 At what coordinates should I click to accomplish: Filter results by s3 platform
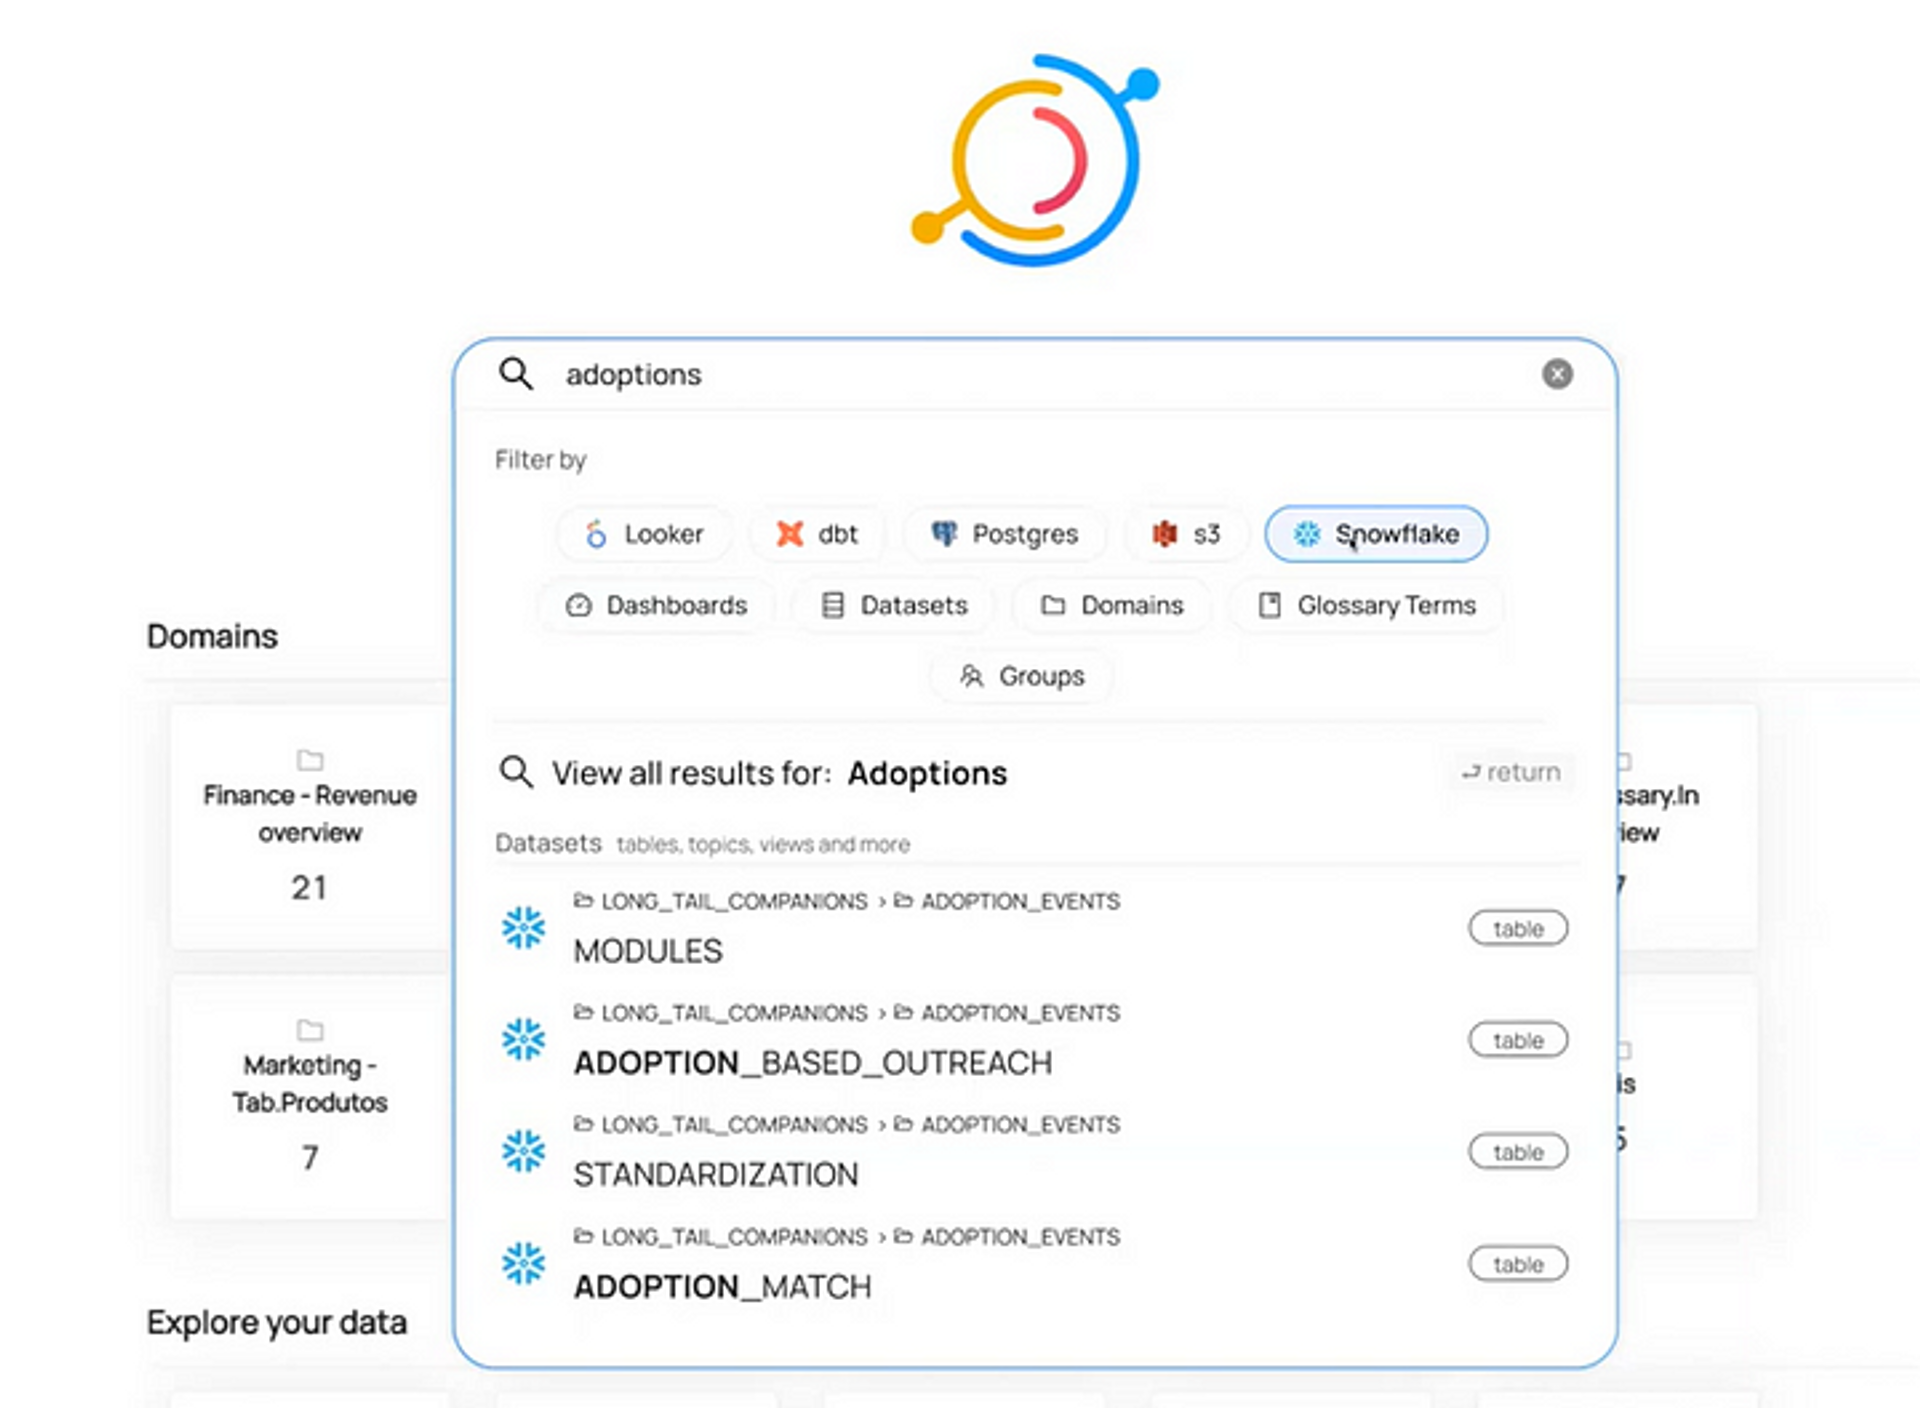1186,534
